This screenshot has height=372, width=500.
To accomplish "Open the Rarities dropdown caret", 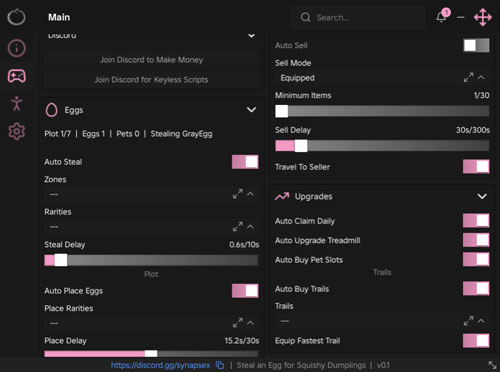I will 251,227.
